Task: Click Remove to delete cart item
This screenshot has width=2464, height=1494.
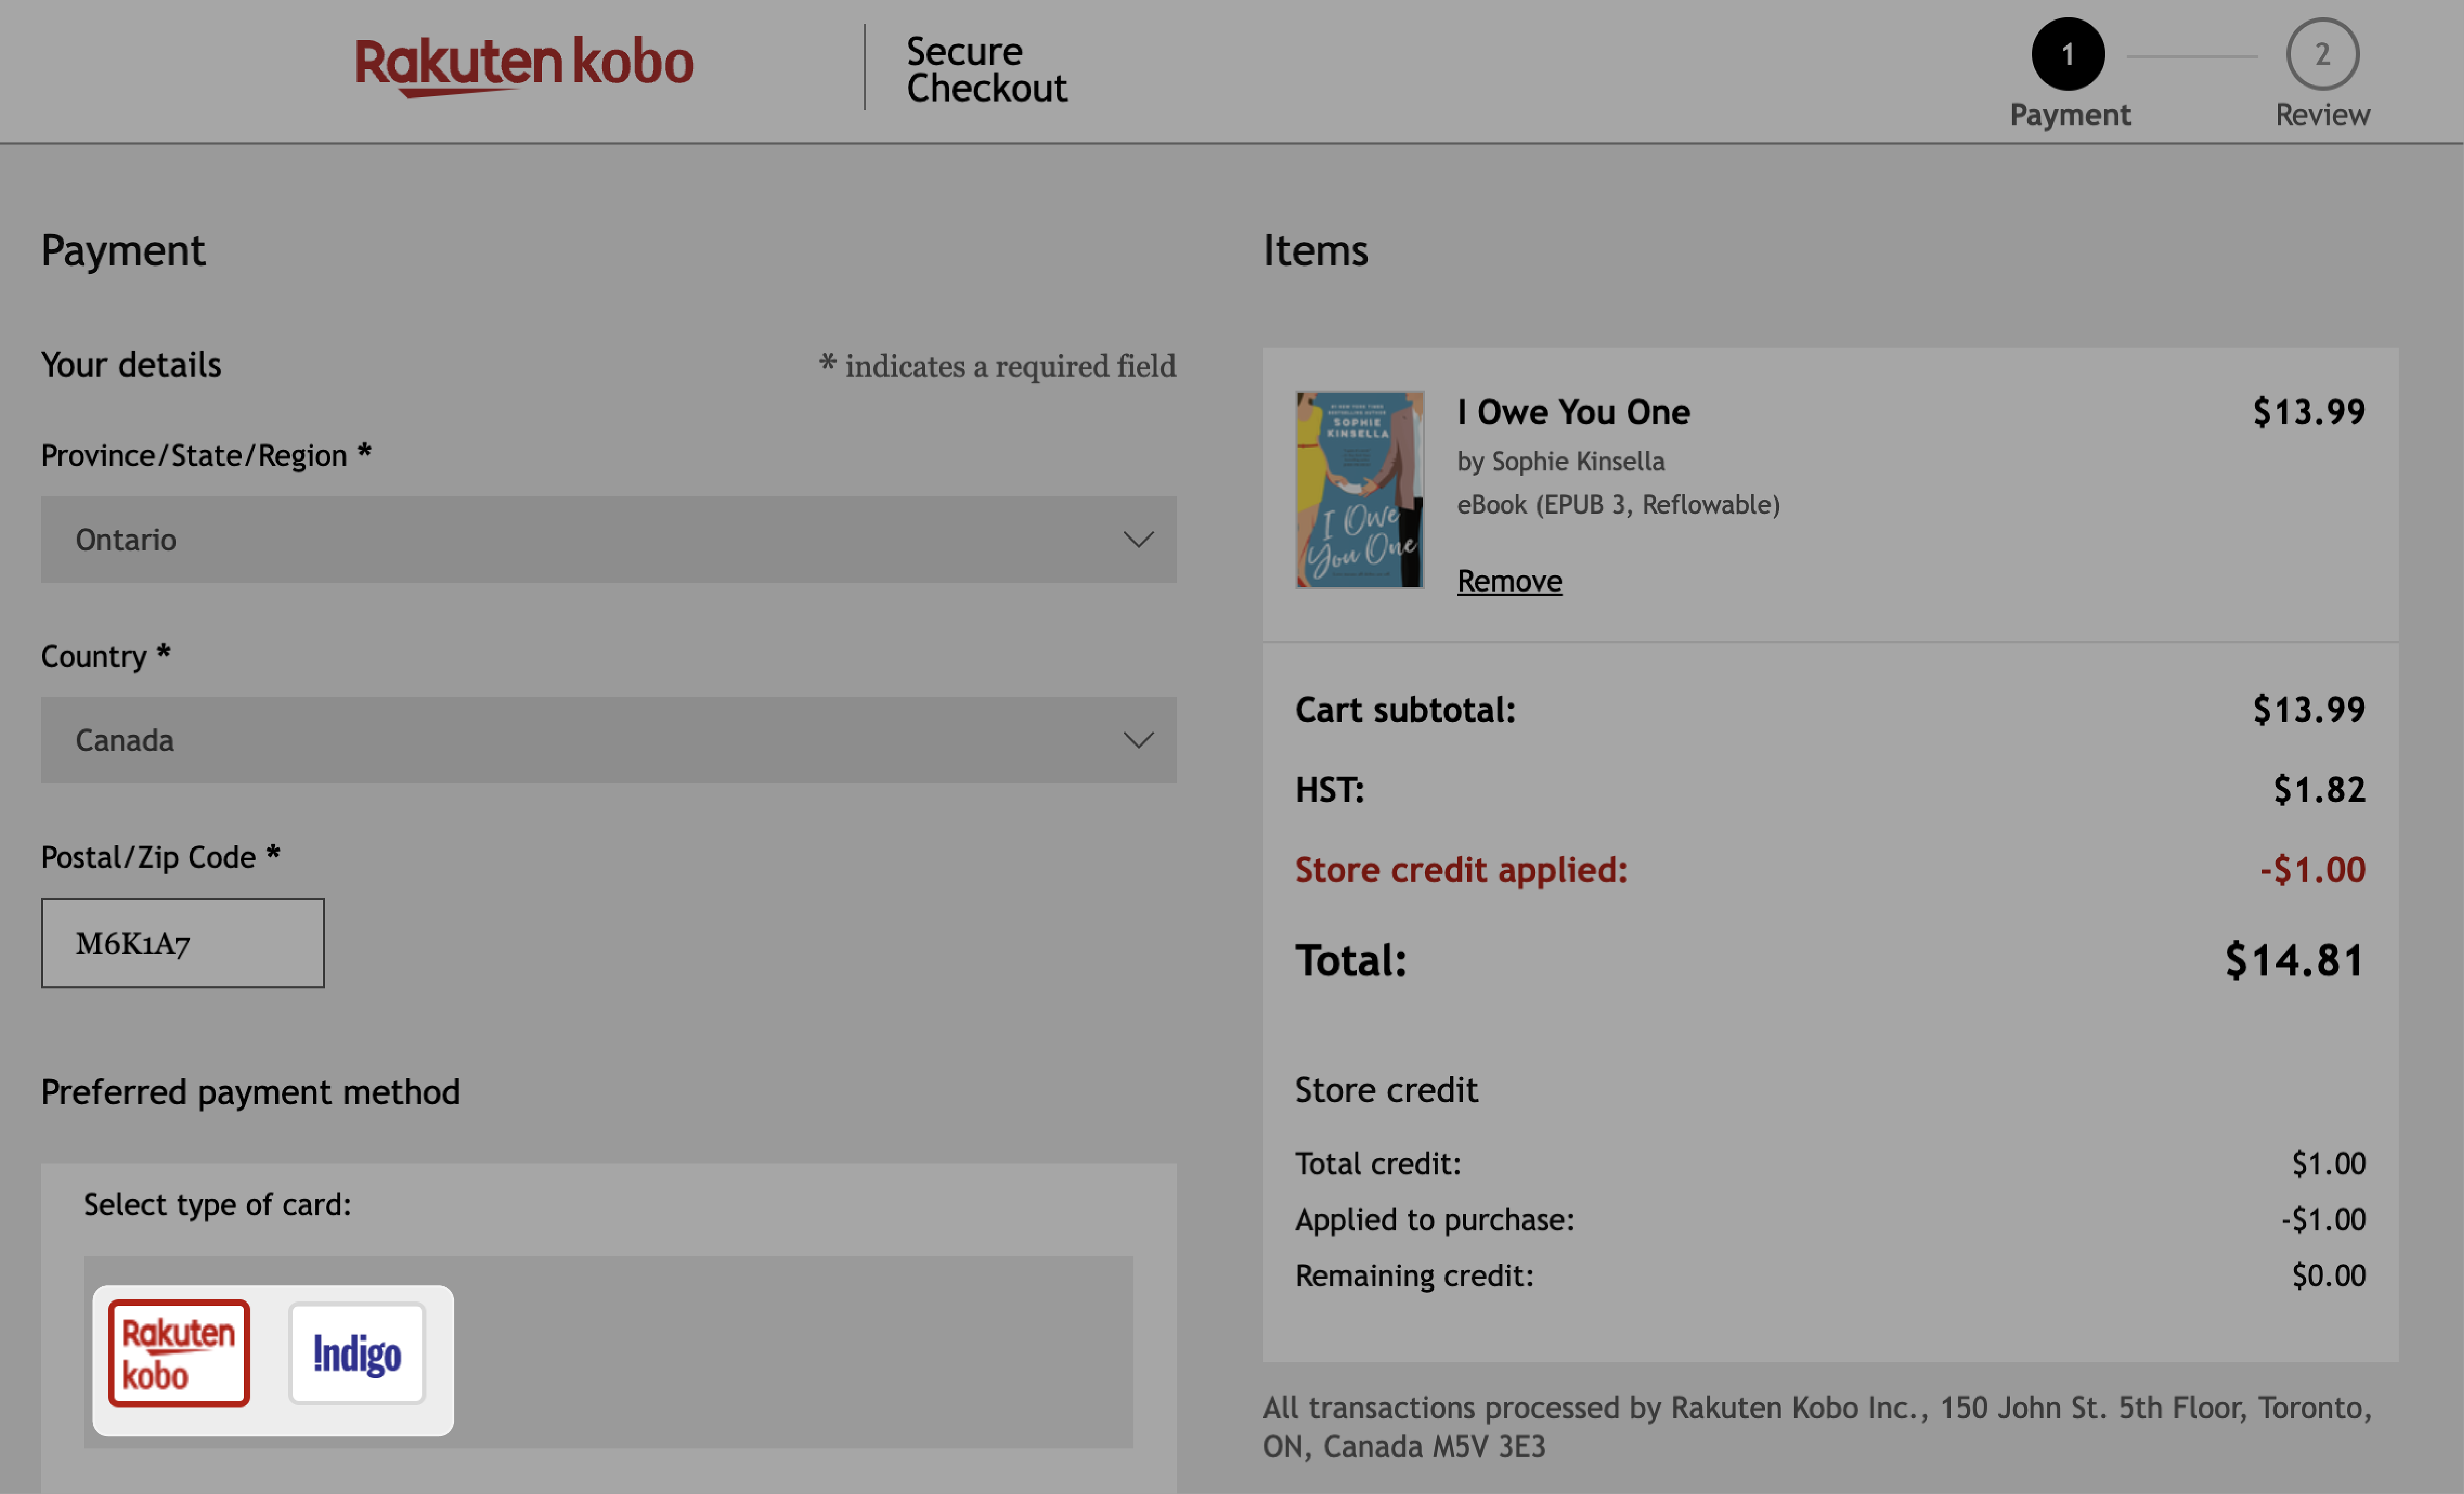Action: coord(1508,579)
